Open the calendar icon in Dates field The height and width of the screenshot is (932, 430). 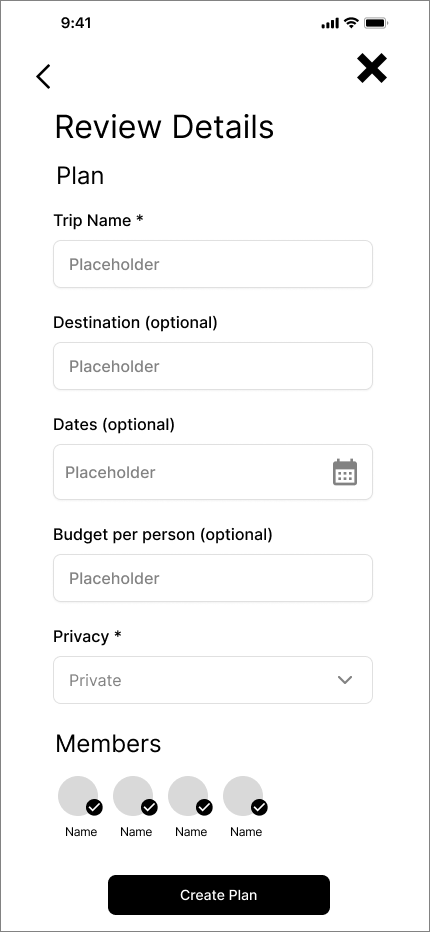pyautogui.click(x=345, y=472)
